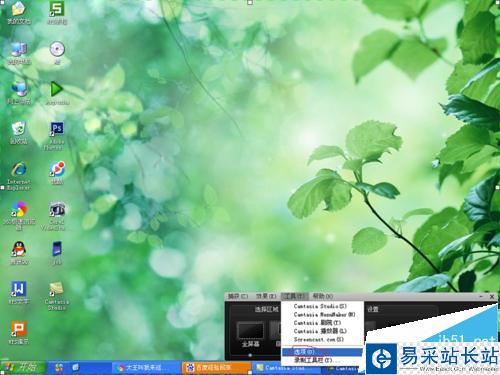Switch to the orange Baidu taskbar button
This screenshot has width=500, height=375.
click(x=217, y=368)
